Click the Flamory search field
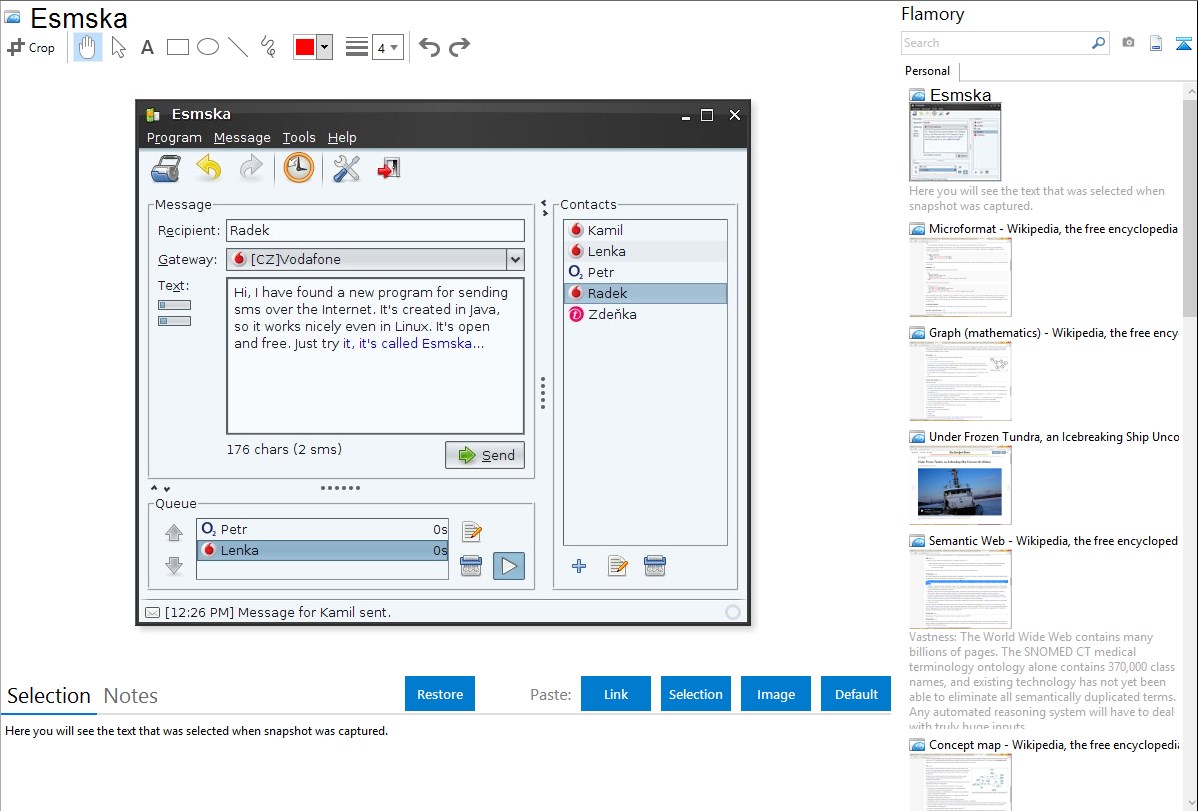 click(x=995, y=43)
